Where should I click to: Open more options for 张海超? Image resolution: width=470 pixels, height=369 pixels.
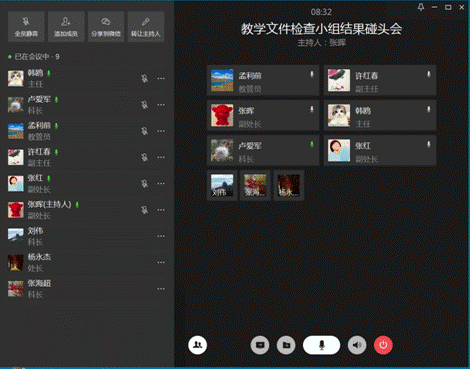[x=161, y=289]
